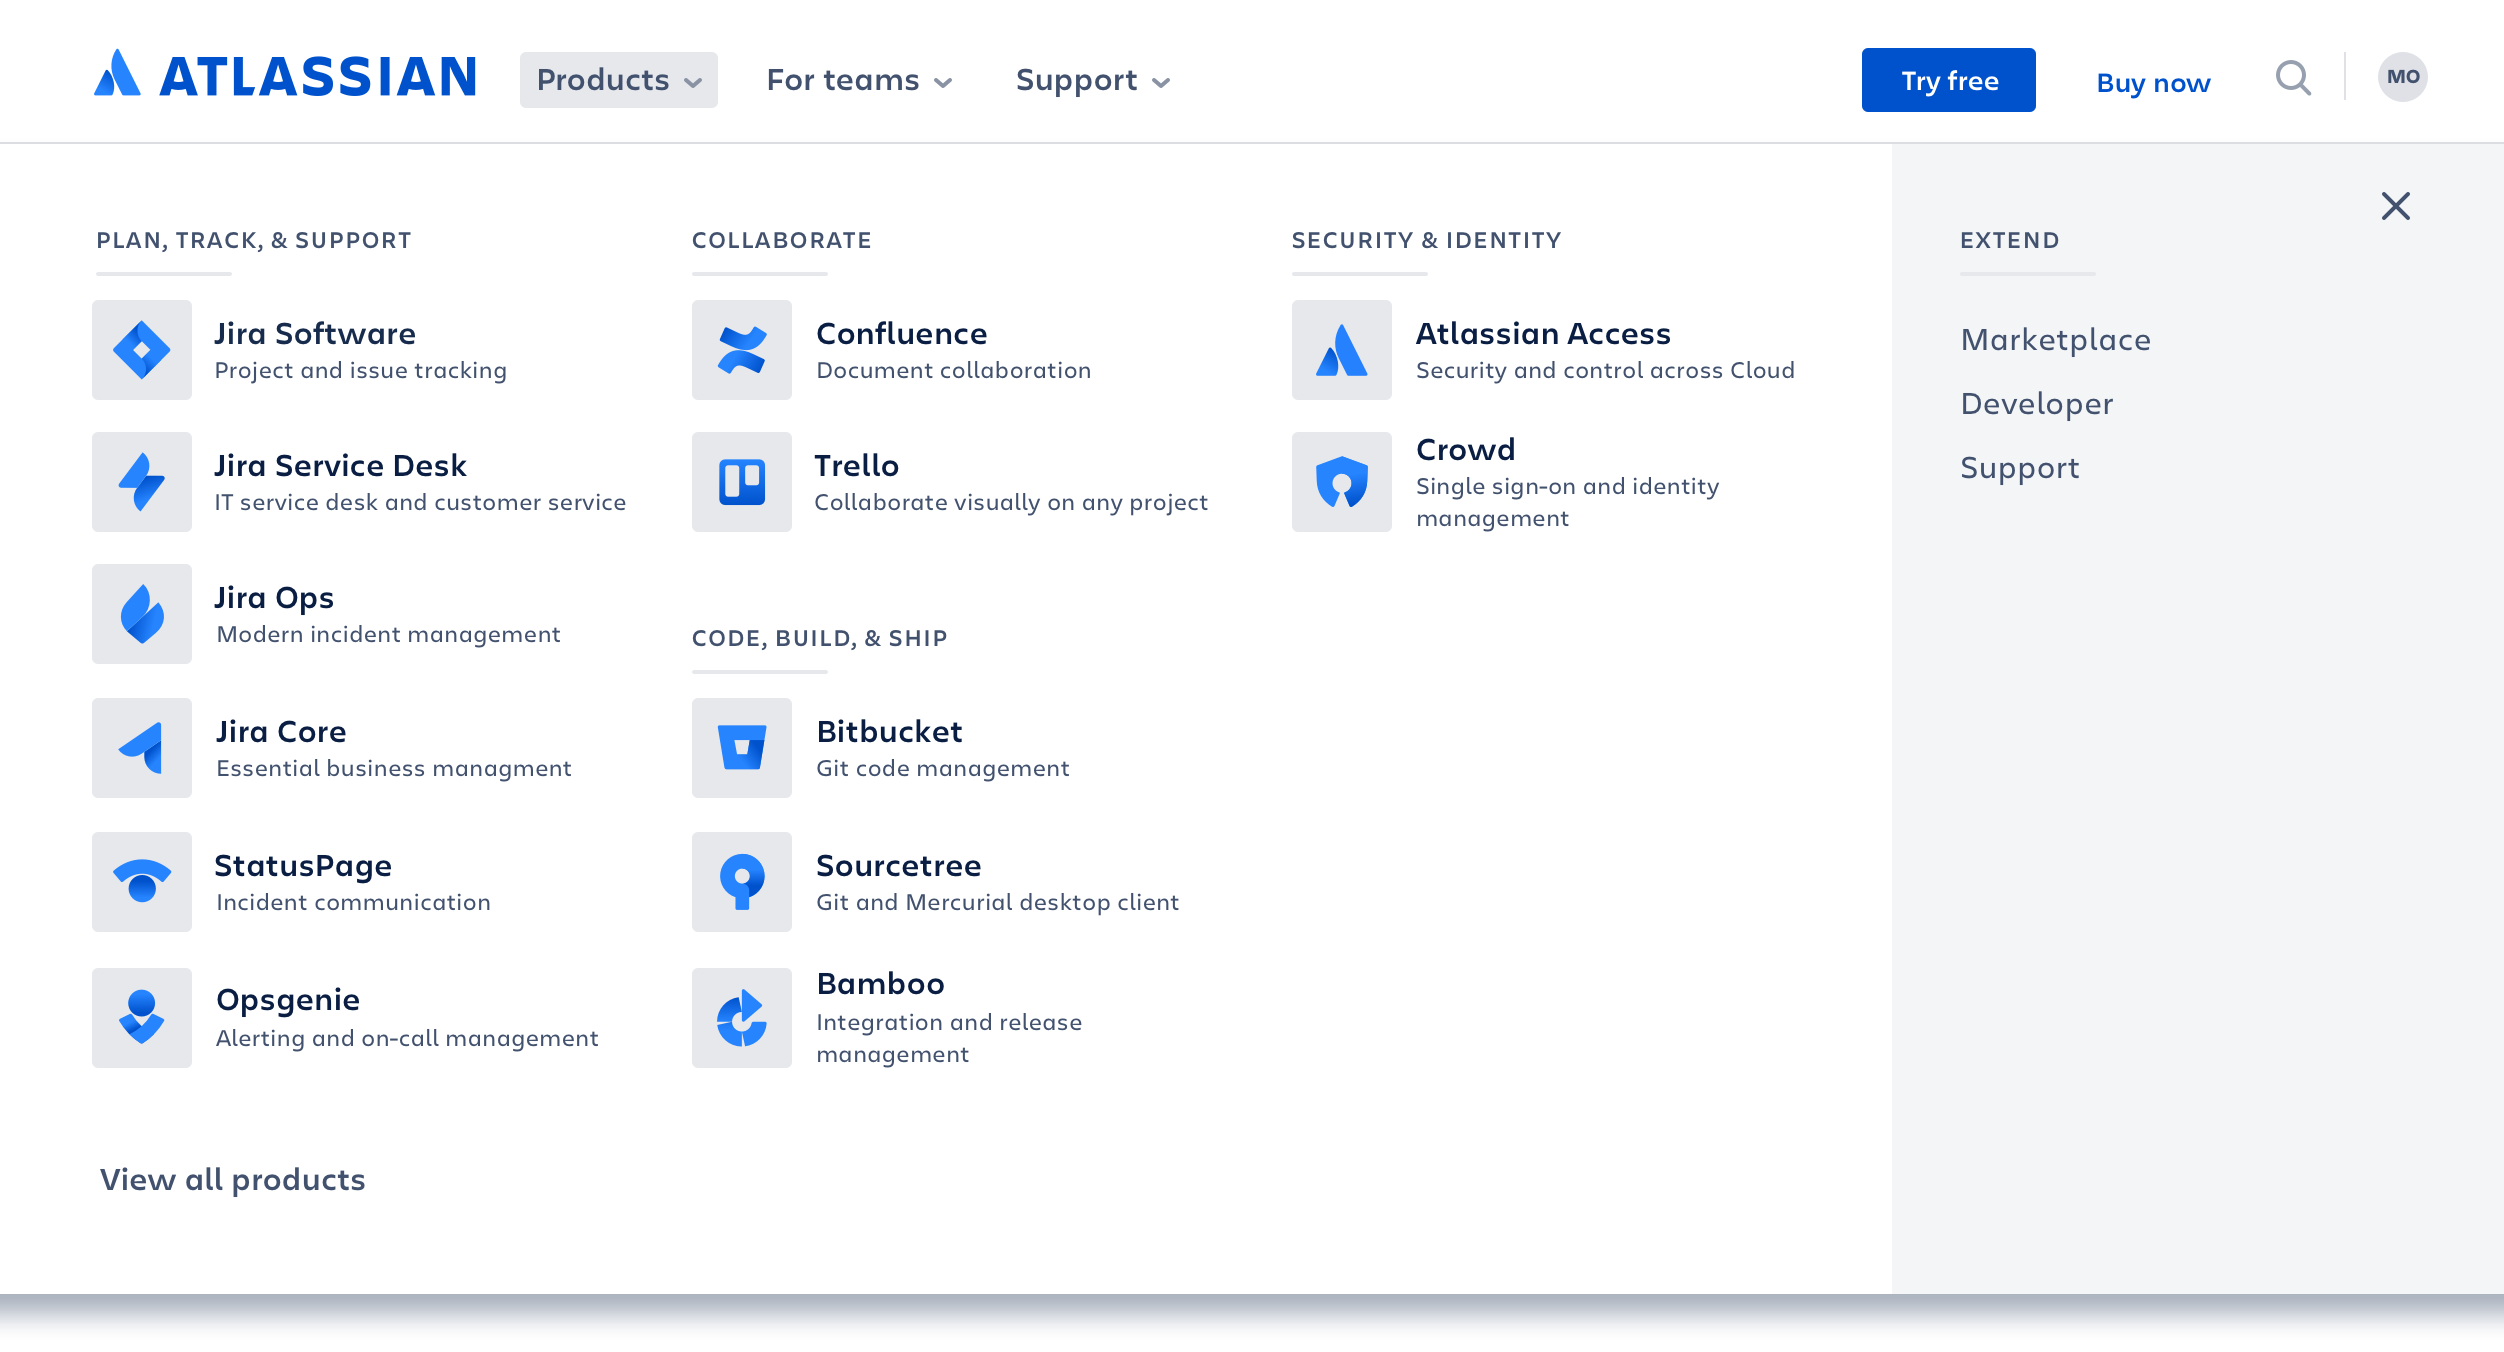2504x1352 pixels.
Task: Click the 'SECURITY & IDENTITY' heading
Action: [1427, 240]
